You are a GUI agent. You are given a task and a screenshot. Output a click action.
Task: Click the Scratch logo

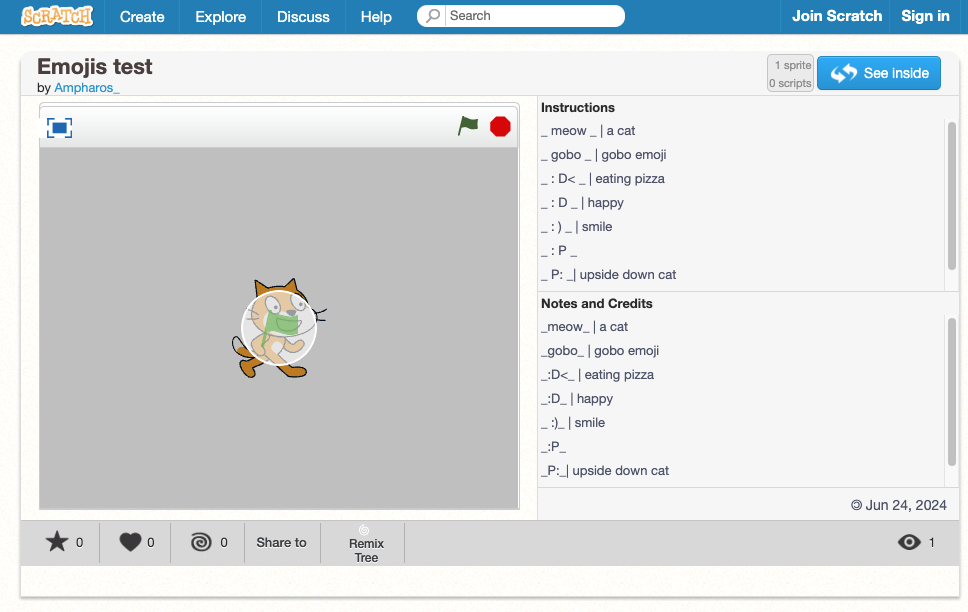click(57, 16)
